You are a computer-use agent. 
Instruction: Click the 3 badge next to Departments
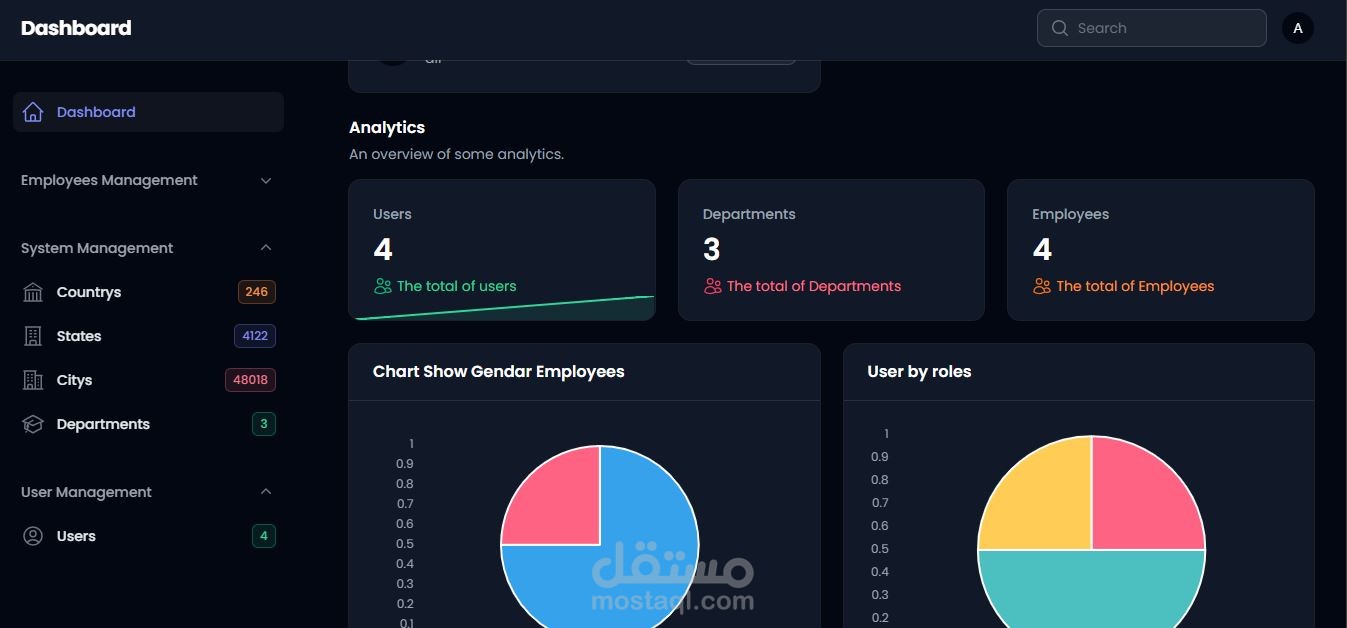[x=264, y=424]
